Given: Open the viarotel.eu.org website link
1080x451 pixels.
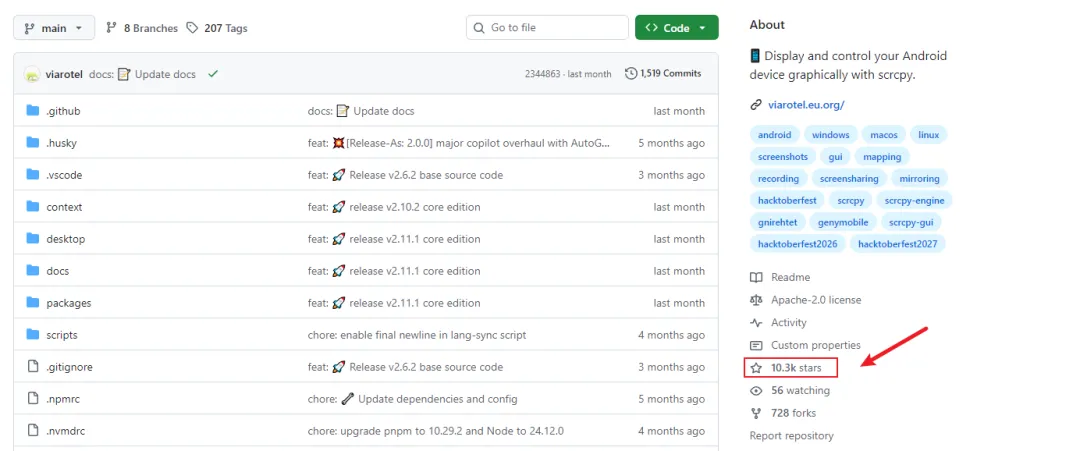Looking at the screenshot, I should 806,105.
